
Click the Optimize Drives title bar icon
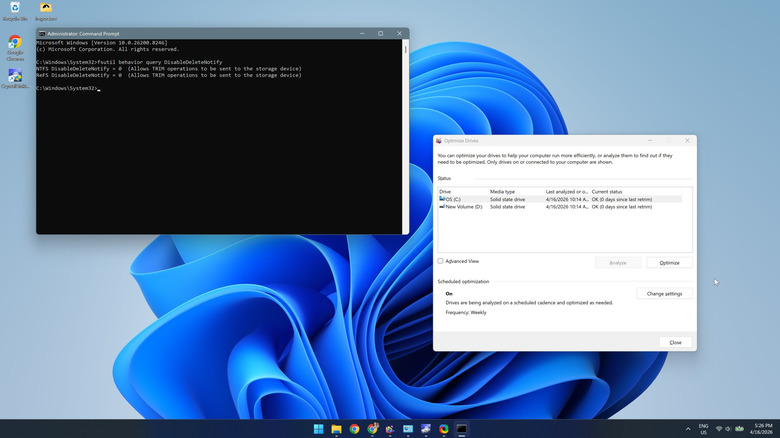tap(439, 141)
